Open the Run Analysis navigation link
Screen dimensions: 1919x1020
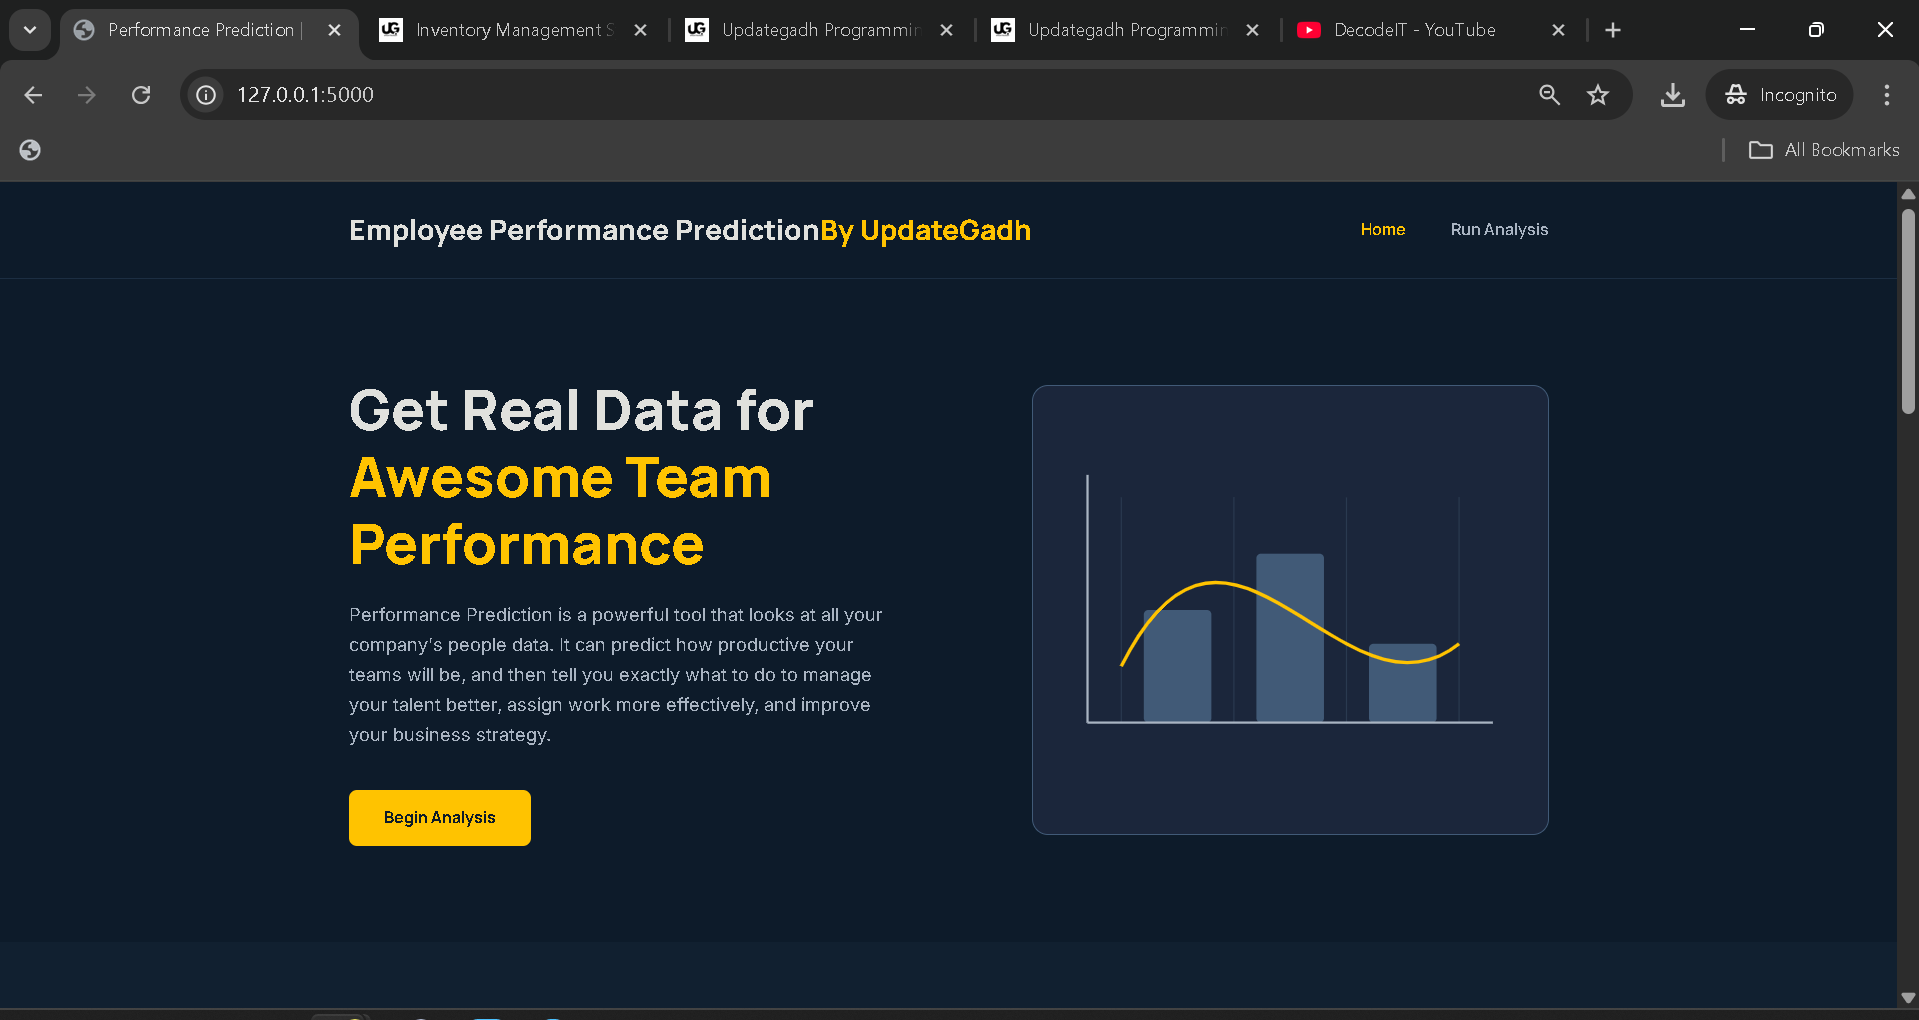[x=1499, y=230]
